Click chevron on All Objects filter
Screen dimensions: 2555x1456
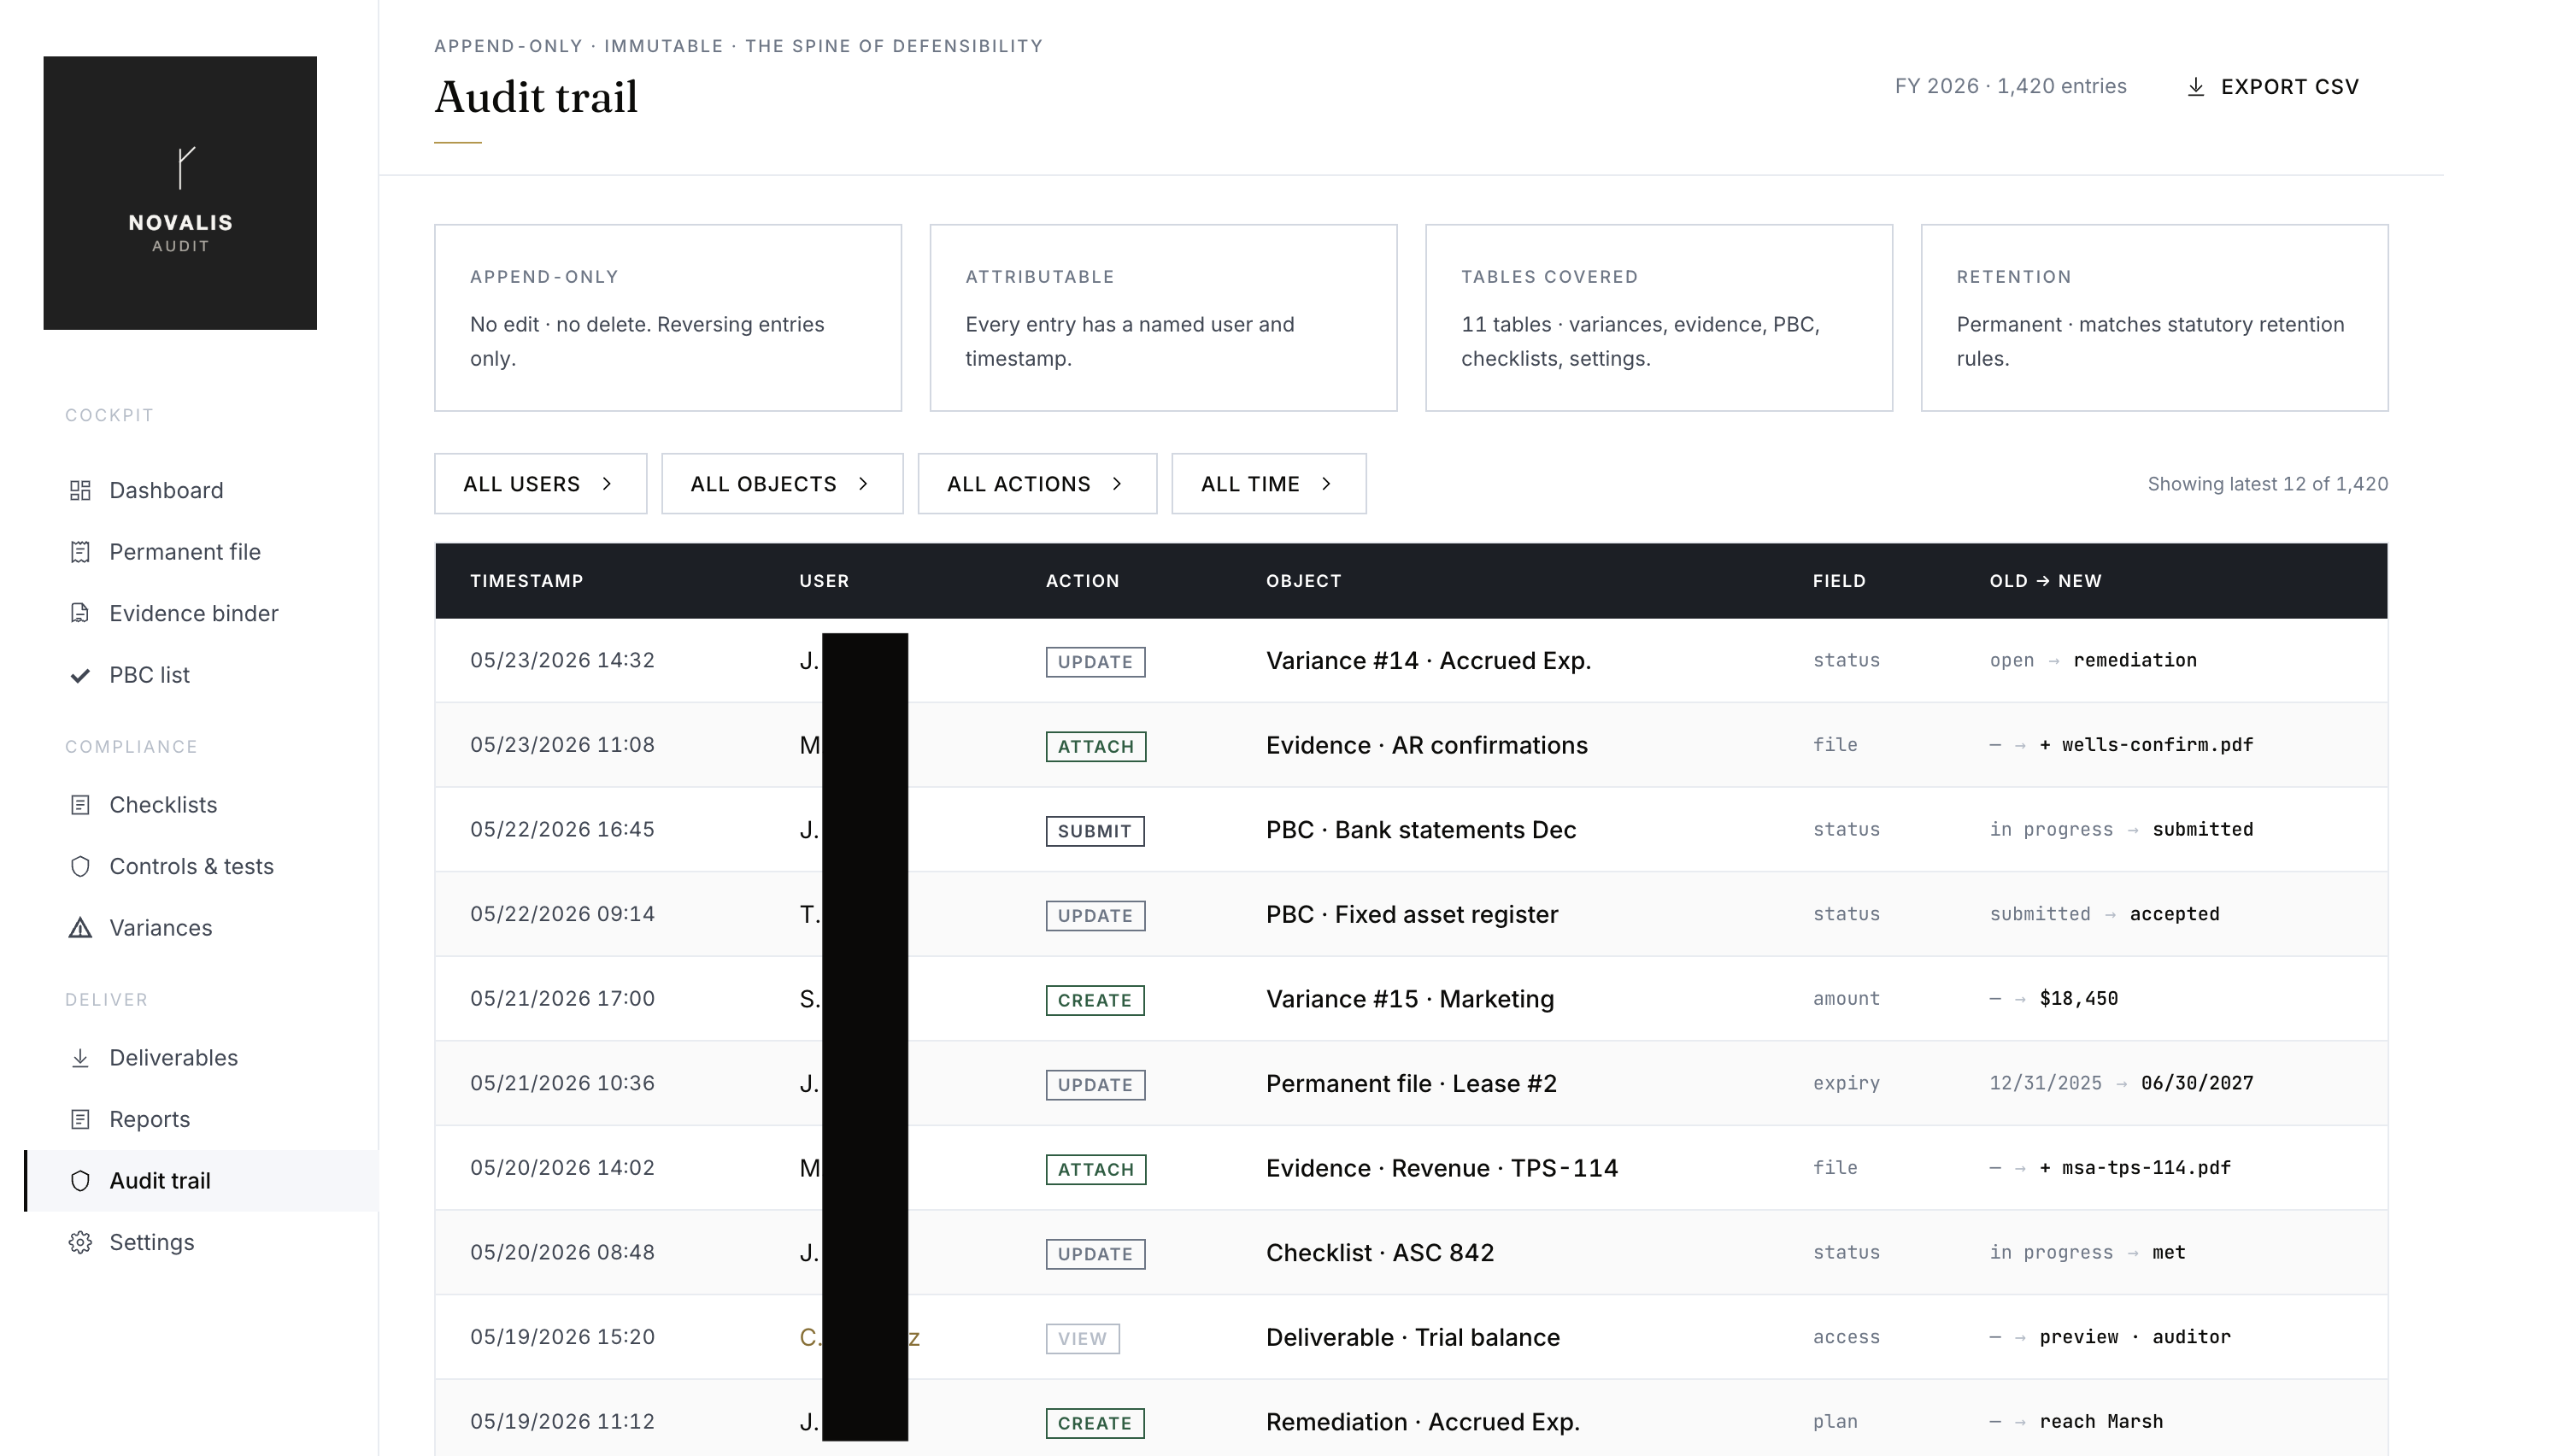point(863,484)
